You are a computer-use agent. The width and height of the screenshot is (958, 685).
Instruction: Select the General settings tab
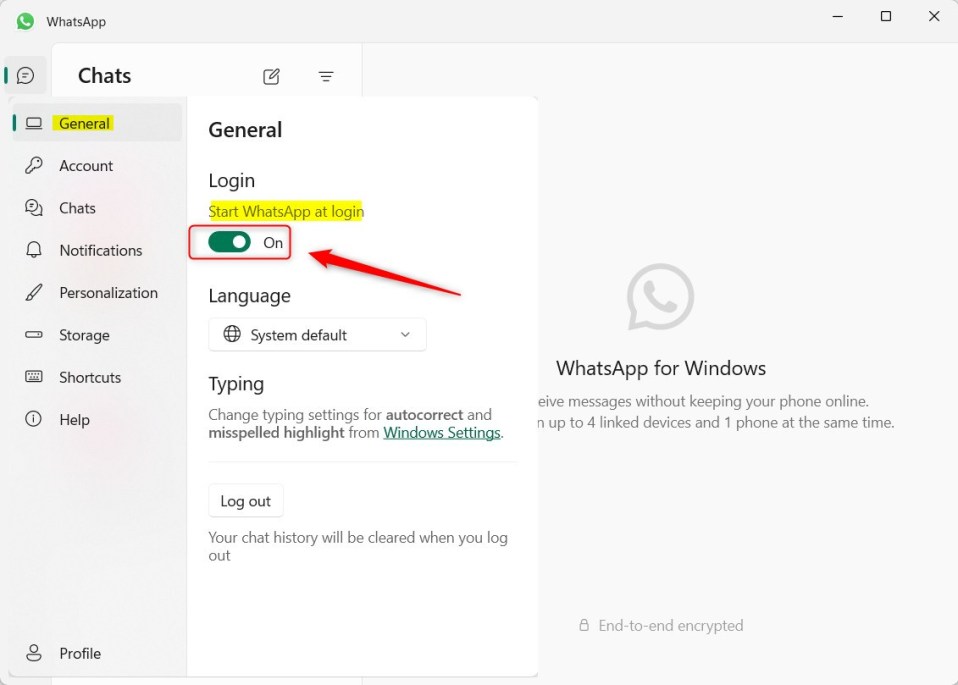pyautogui.click(x=97, y=123)
